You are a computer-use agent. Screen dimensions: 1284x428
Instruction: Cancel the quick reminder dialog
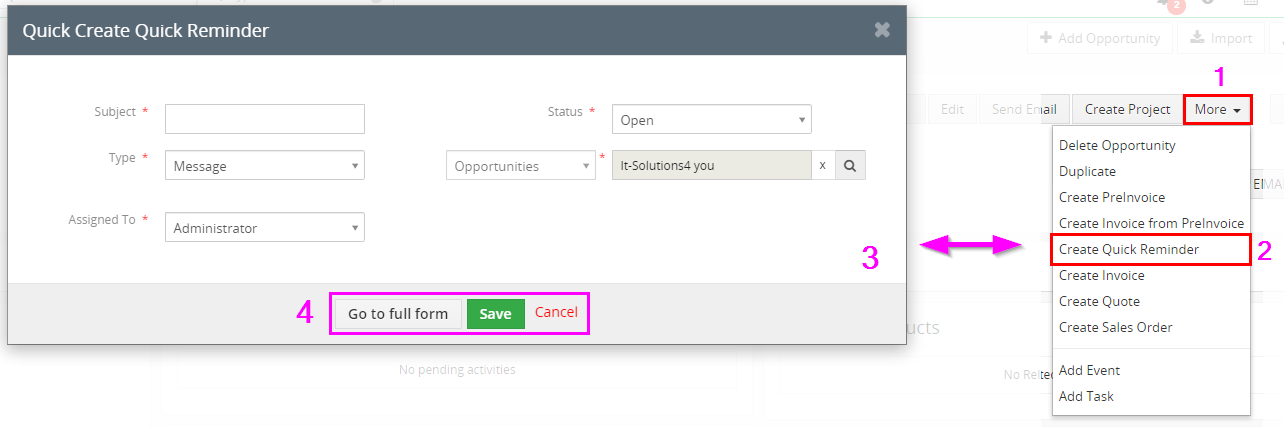point(556,312)
